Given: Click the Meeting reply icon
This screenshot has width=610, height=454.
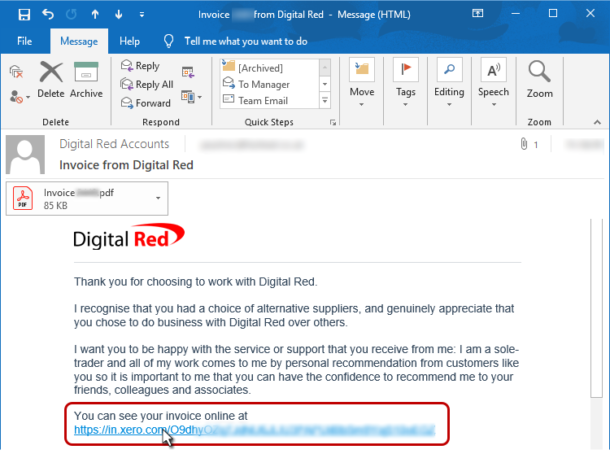Looking at the screenshot, I should [188, 72].
